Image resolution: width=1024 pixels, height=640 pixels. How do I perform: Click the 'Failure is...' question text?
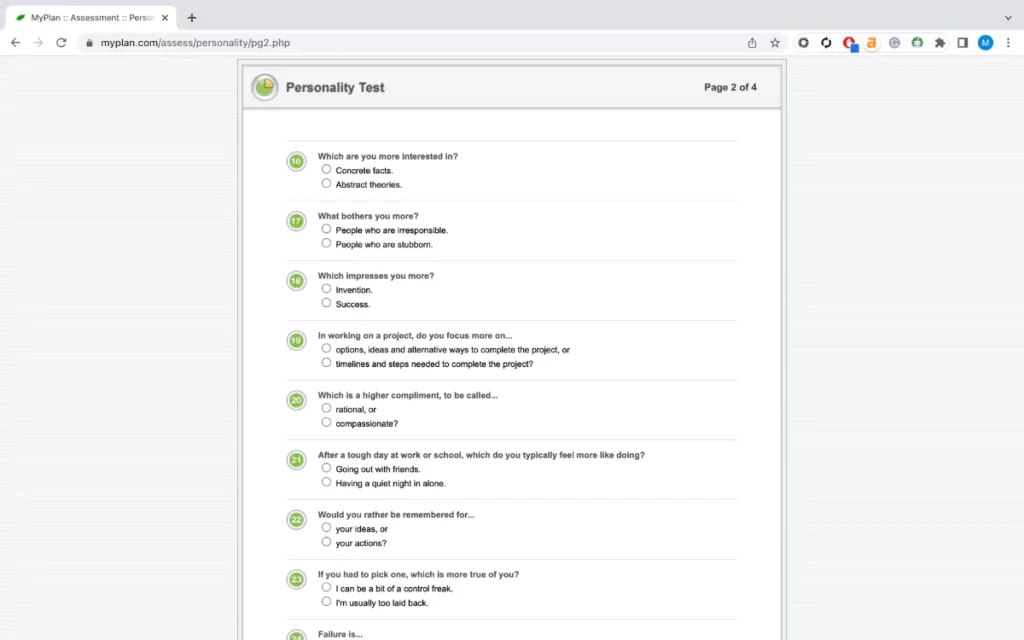coord(340,634)
